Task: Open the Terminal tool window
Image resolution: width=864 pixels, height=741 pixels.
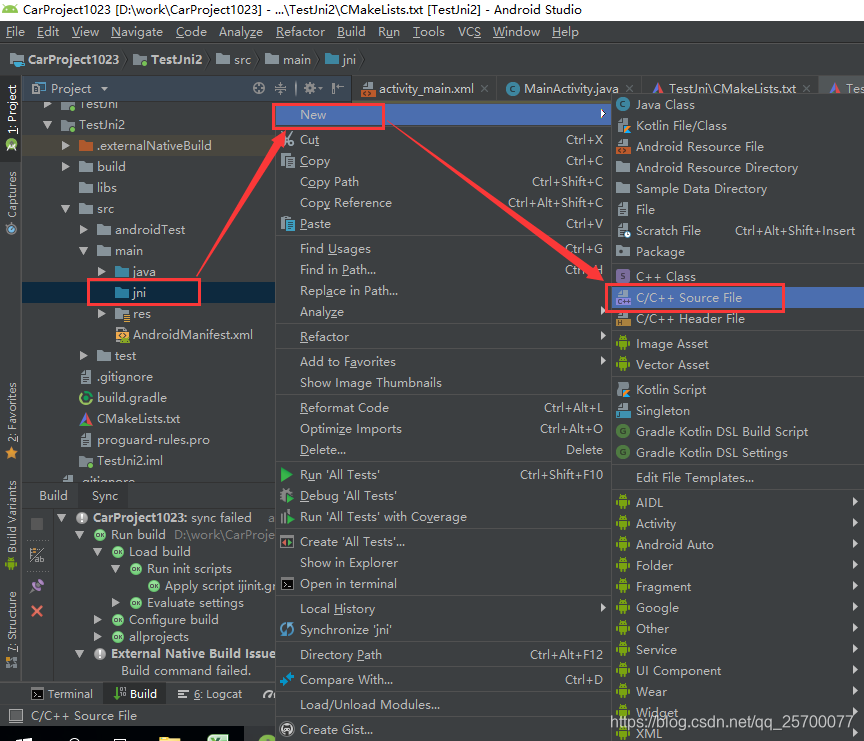Action: click(x=62, y=694)
